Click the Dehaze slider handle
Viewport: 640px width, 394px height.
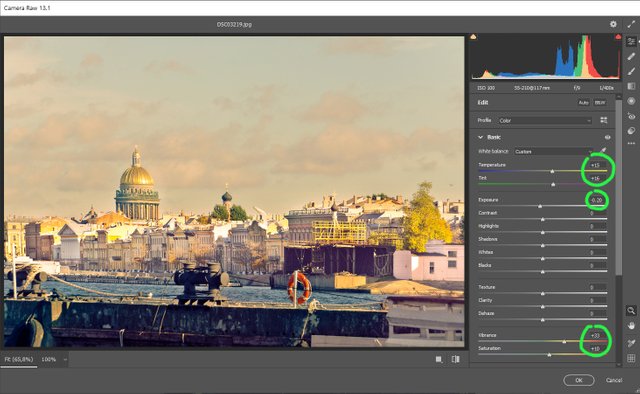pyautogui.click(x=542, y=320)
